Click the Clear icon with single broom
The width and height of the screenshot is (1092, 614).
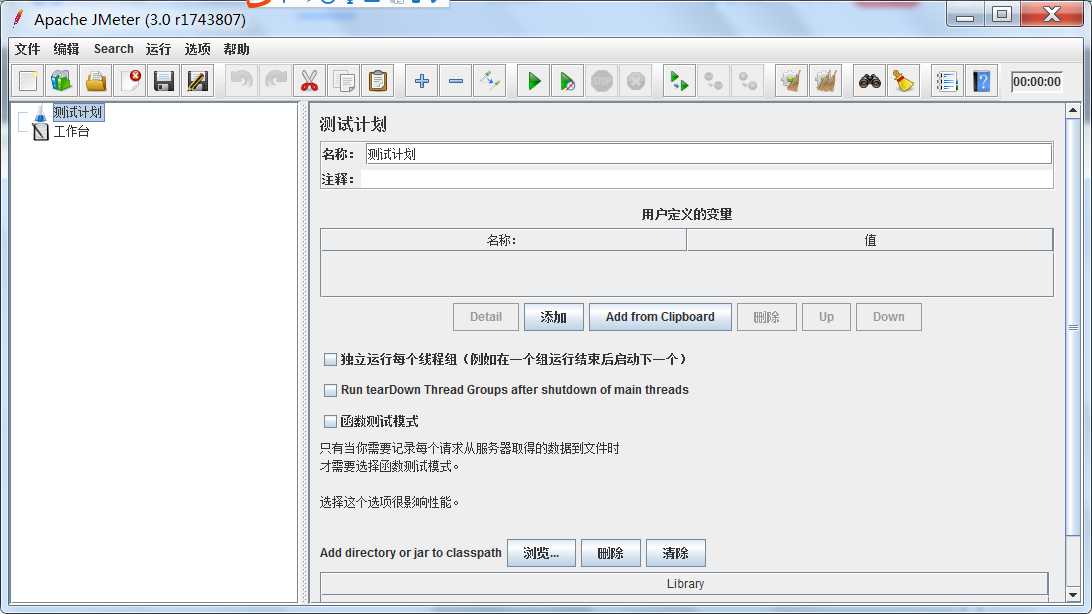pos(791,81)
